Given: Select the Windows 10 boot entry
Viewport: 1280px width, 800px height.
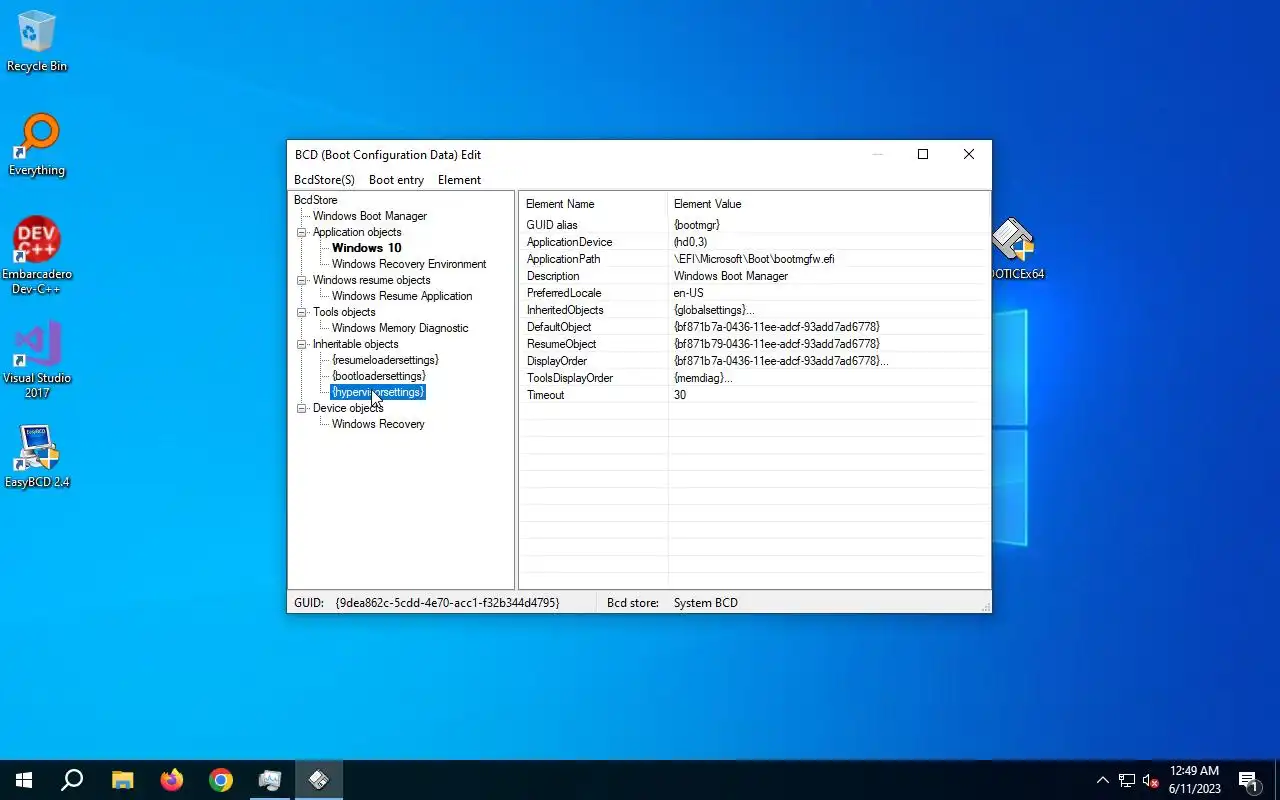Looking at the screenshot, I should point(367,248).
